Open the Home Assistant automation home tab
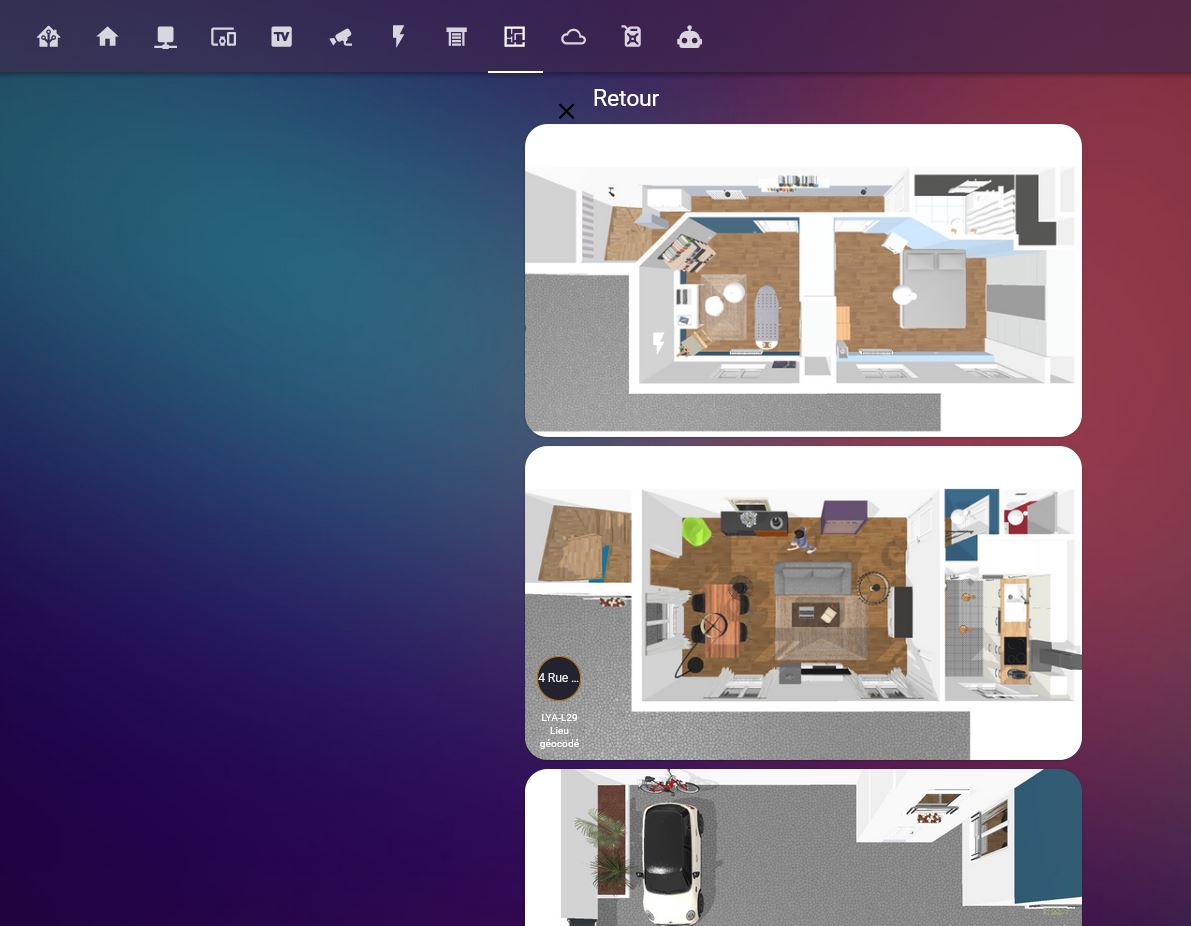1191x926 pixels. click(49, 36)
